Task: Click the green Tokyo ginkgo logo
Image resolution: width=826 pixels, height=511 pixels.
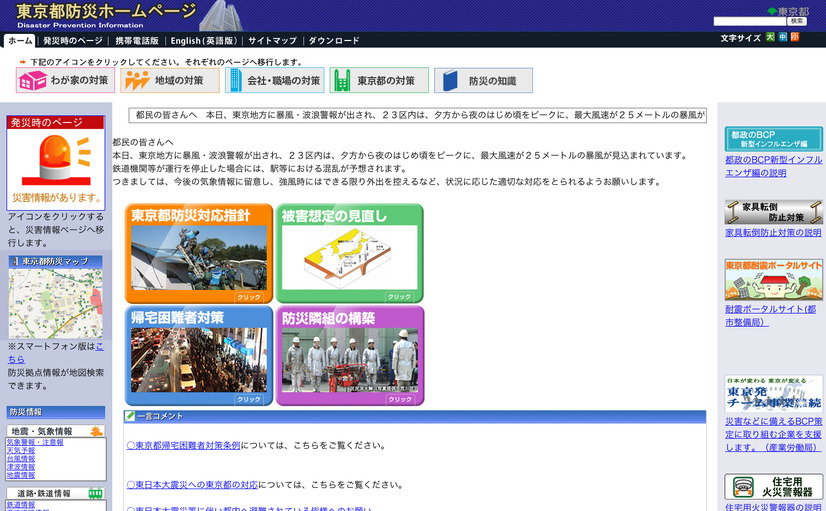Action: pos(772,11)
